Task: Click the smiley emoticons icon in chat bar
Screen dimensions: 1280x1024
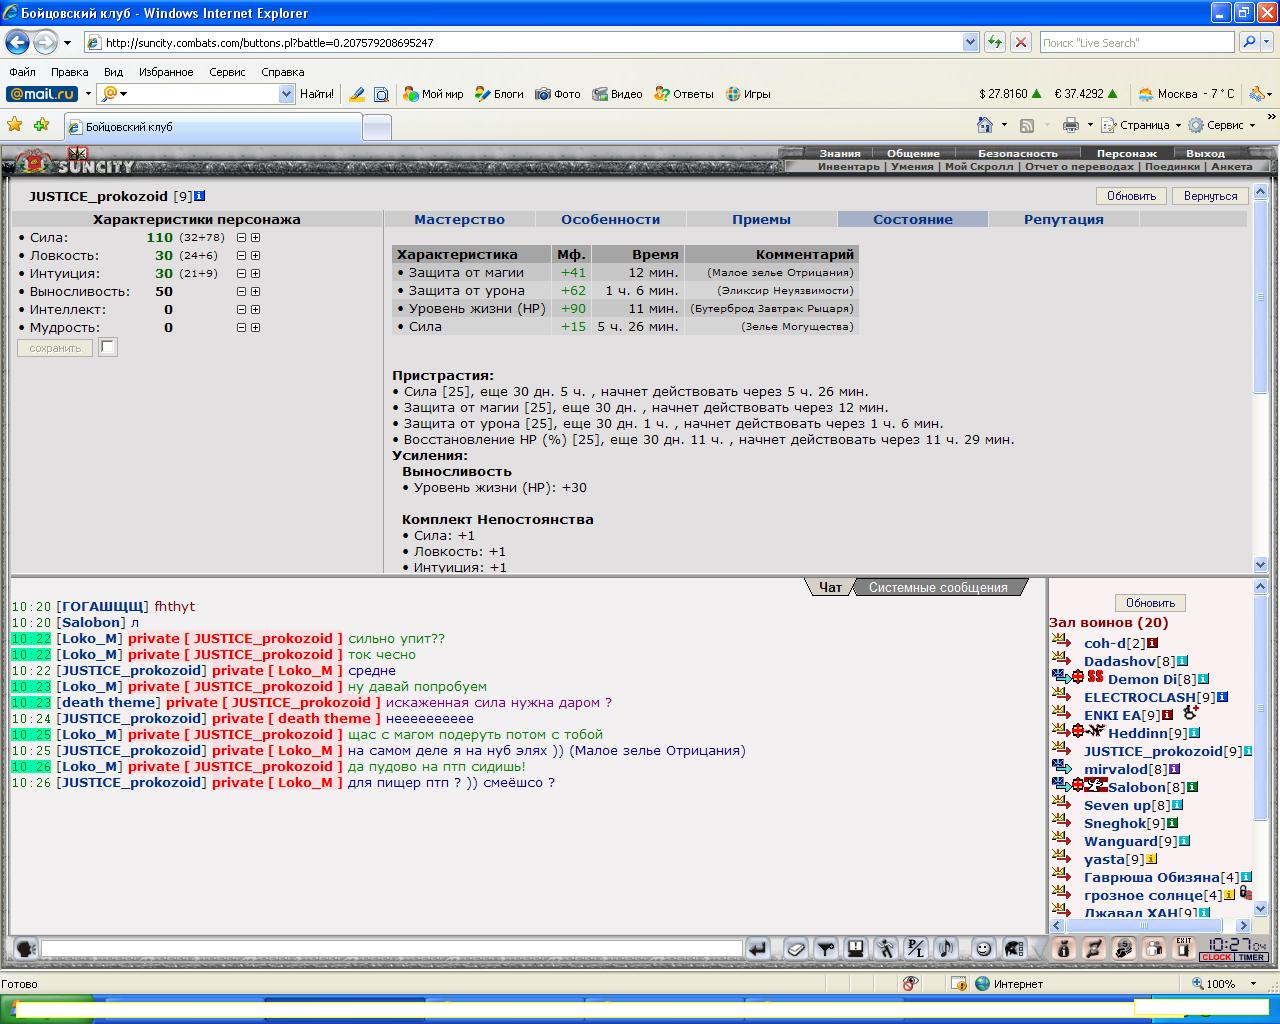Action: pos(983,949)
